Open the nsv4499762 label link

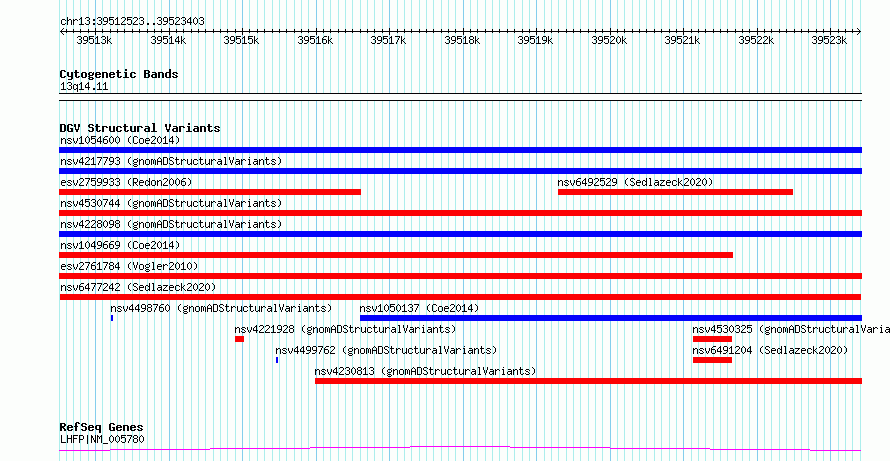point(386,350)
